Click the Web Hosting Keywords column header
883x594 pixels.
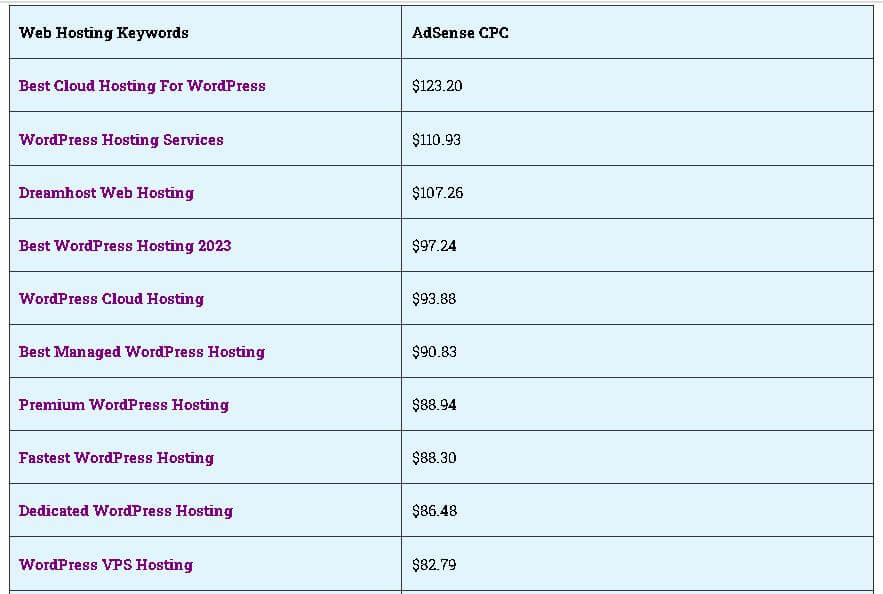104,33
